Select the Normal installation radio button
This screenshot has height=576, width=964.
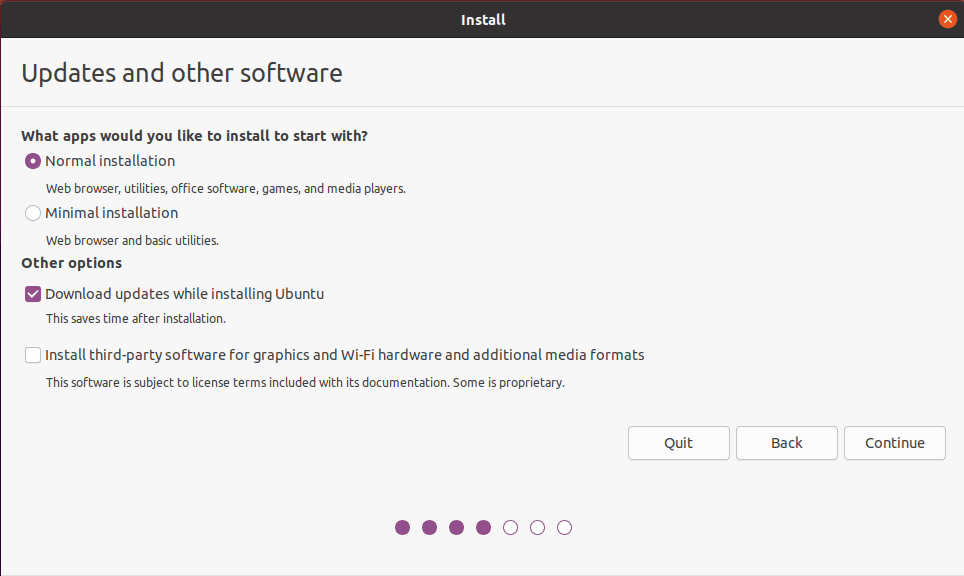(x=32, y=160)
